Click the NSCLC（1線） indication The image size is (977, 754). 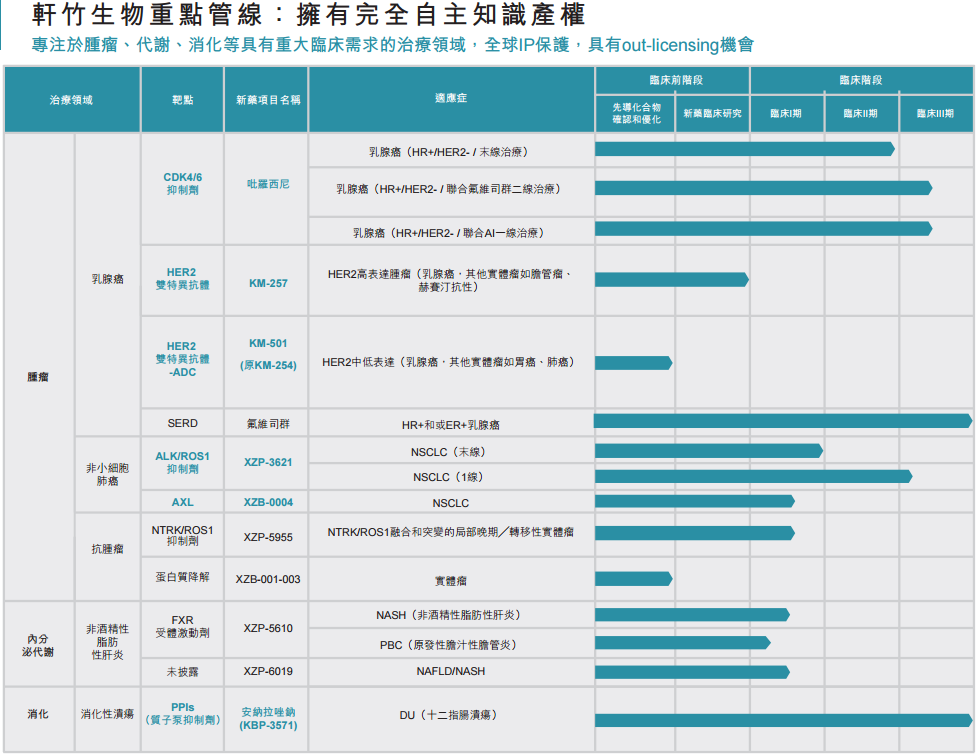tap(448, 477)
